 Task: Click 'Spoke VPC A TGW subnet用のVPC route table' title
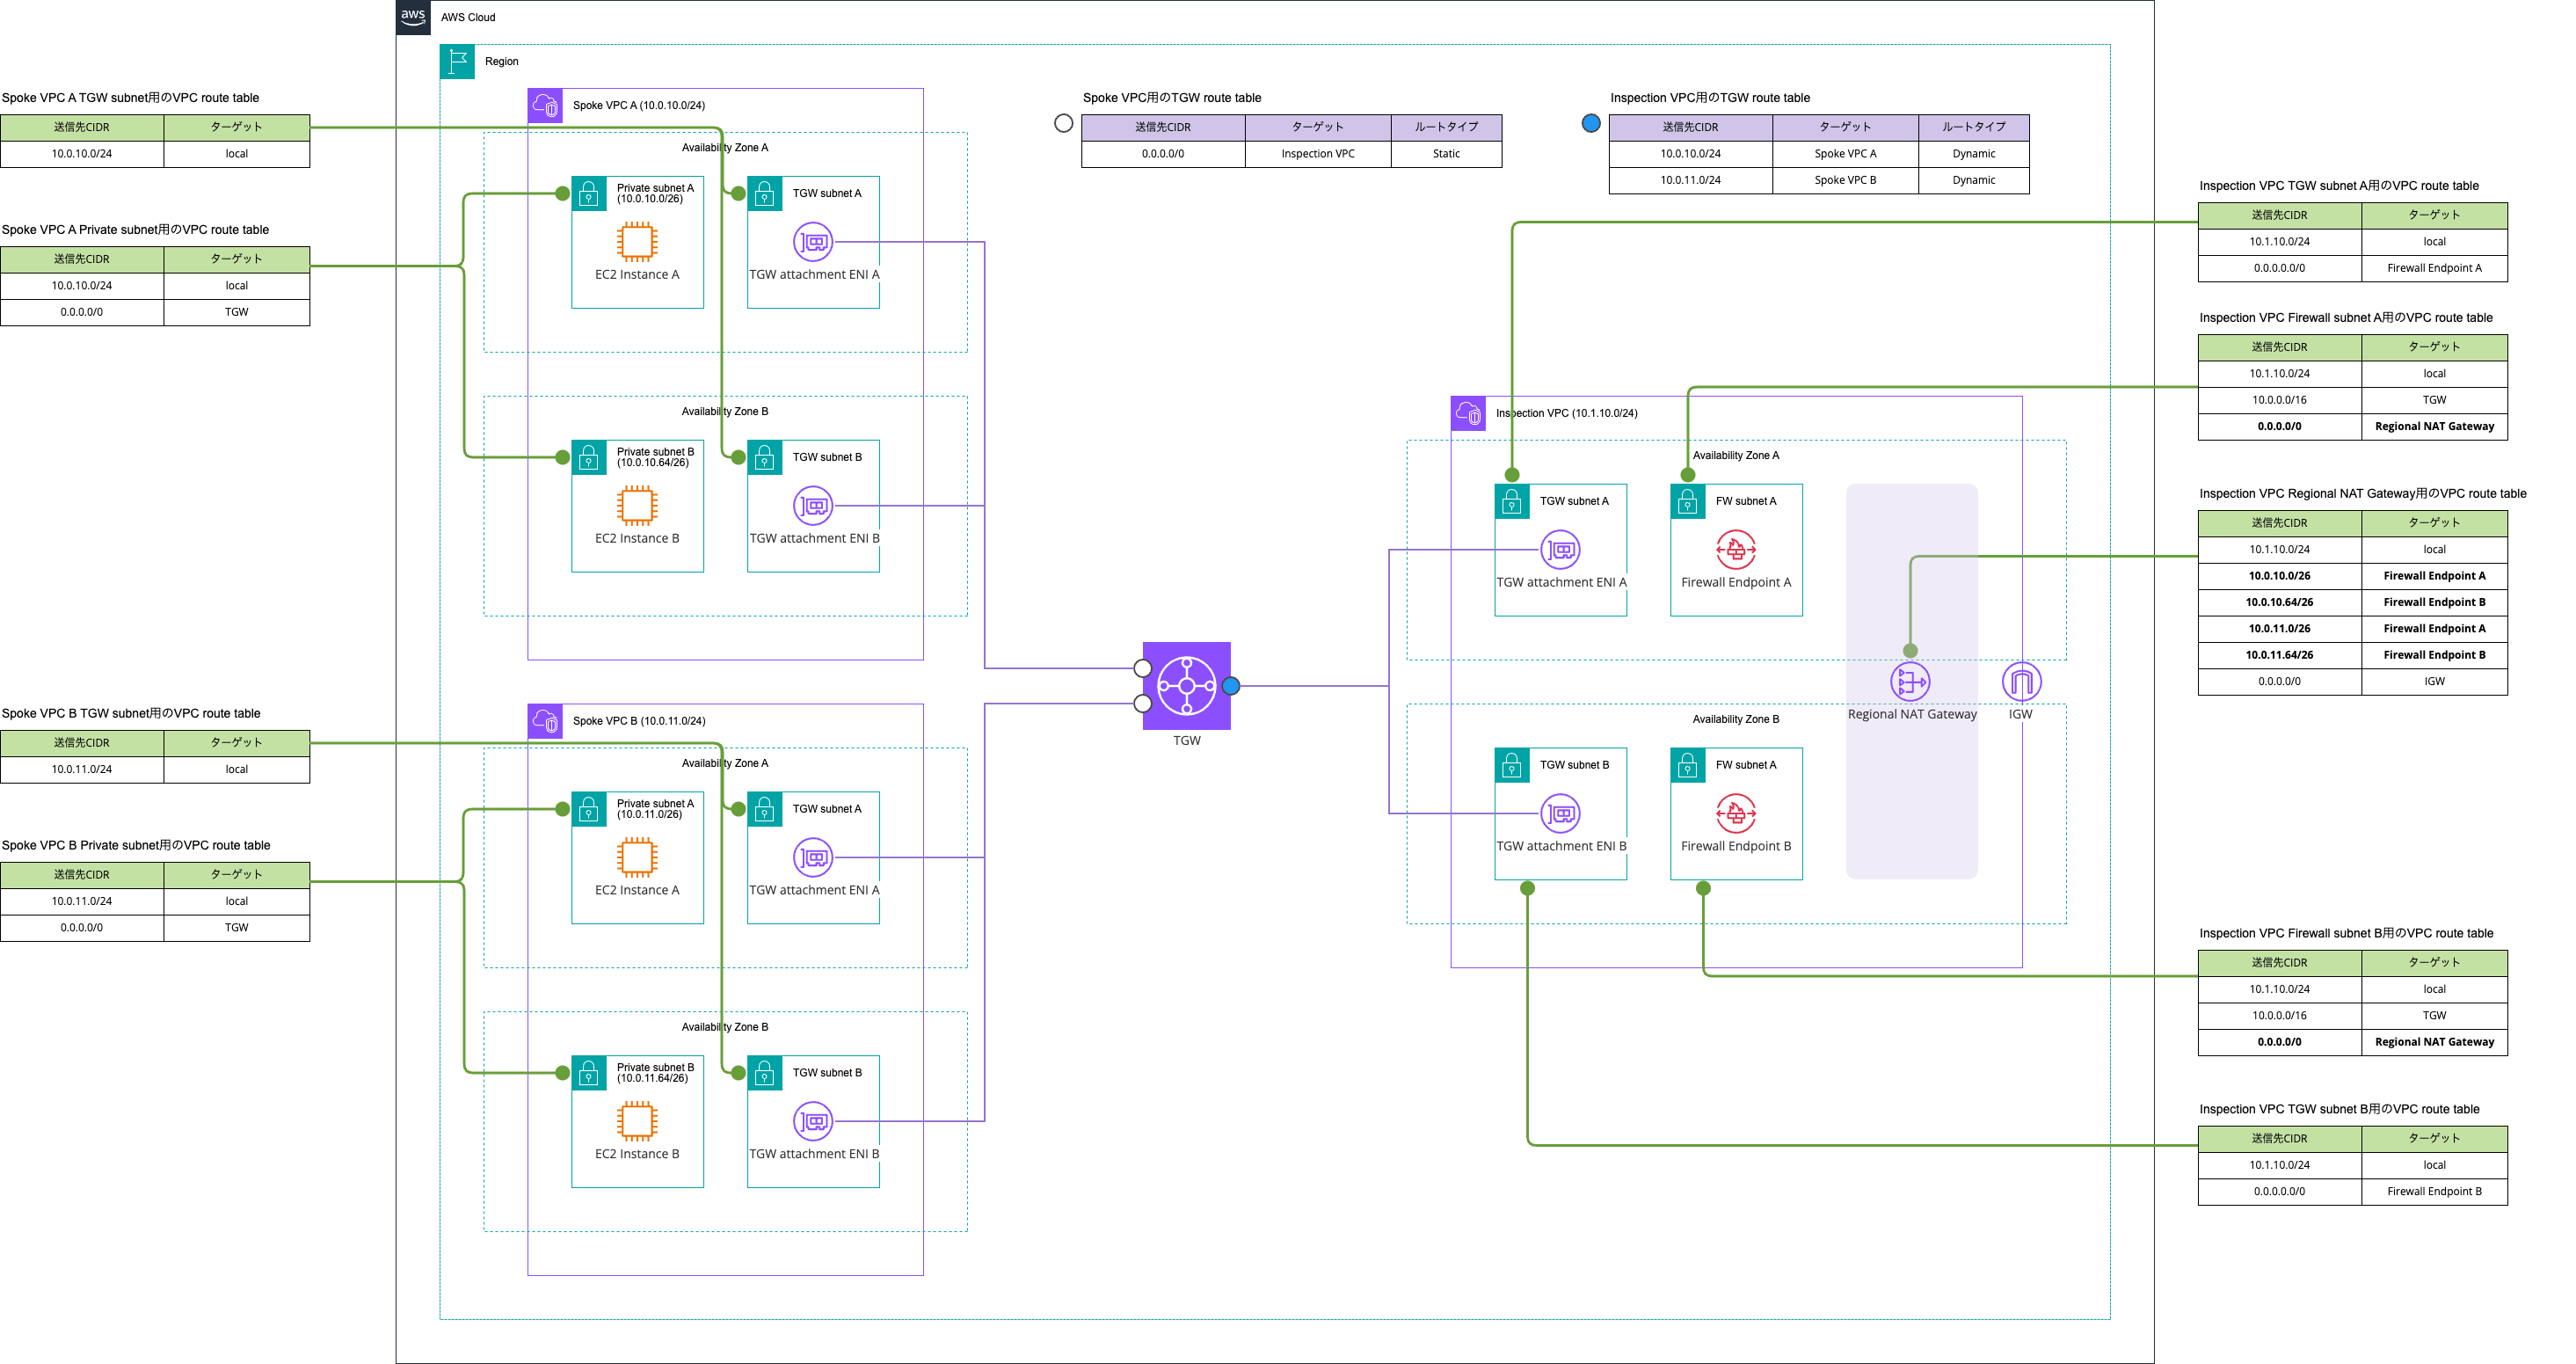point(131,98)
